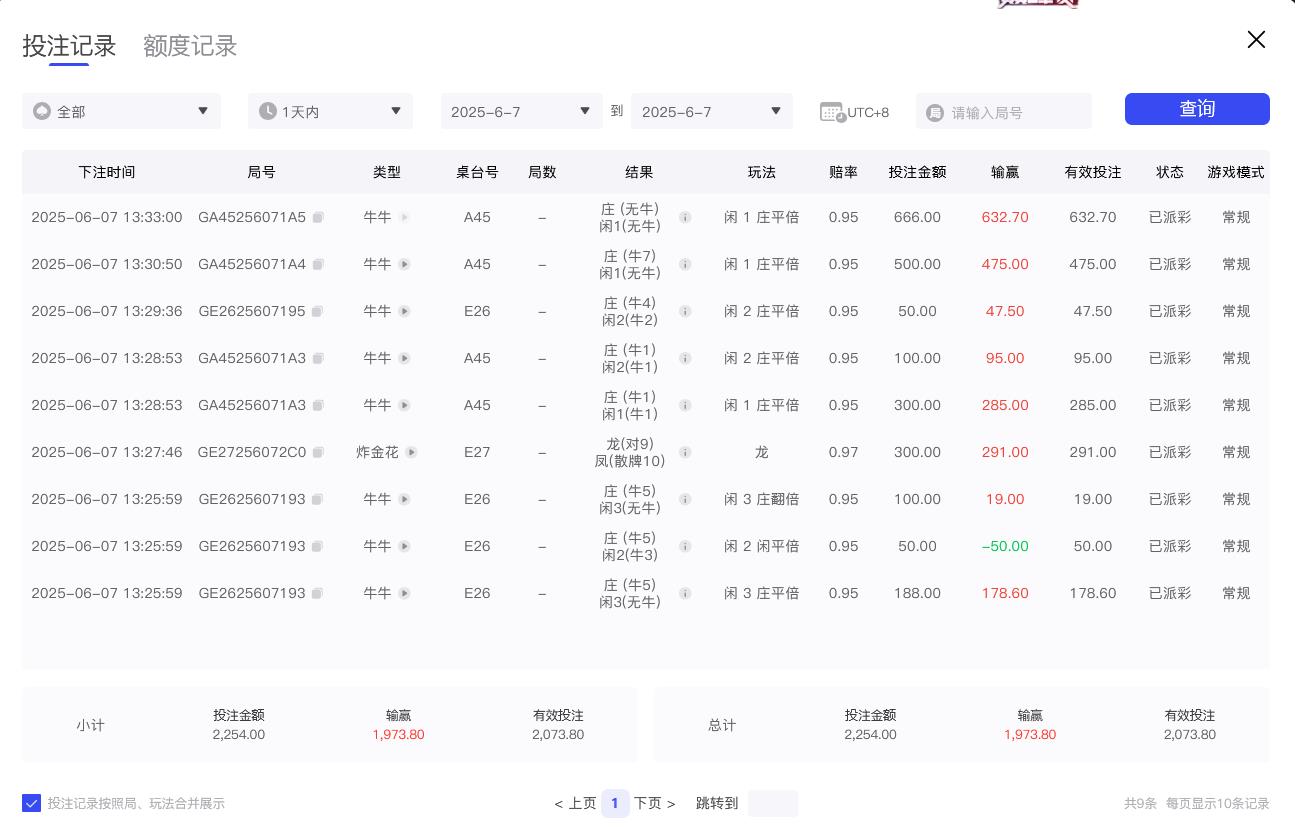The height and width of the screenshot is (828, 1295).
Task: Open result details for 龙(对9) row
Action: click(685, 452)
